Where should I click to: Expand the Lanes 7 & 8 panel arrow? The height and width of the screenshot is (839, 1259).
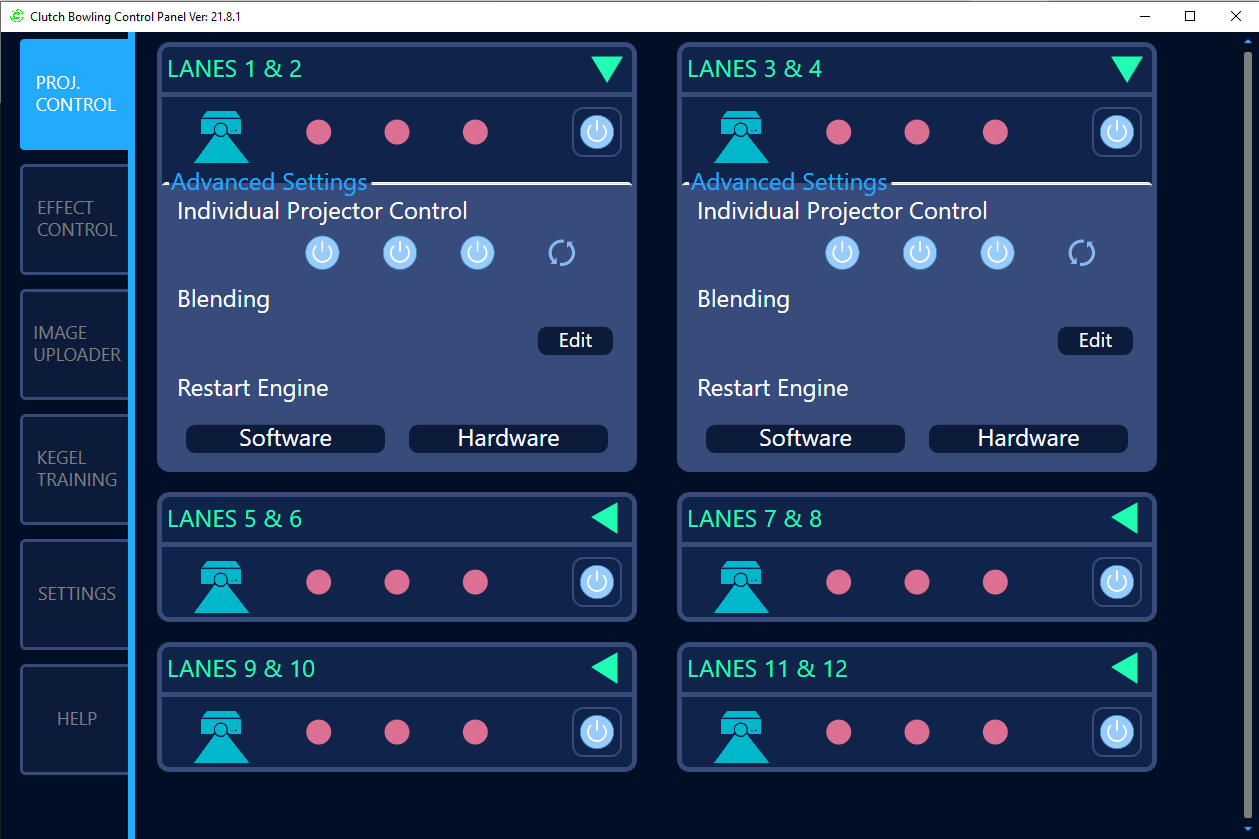click(1125, 518)
